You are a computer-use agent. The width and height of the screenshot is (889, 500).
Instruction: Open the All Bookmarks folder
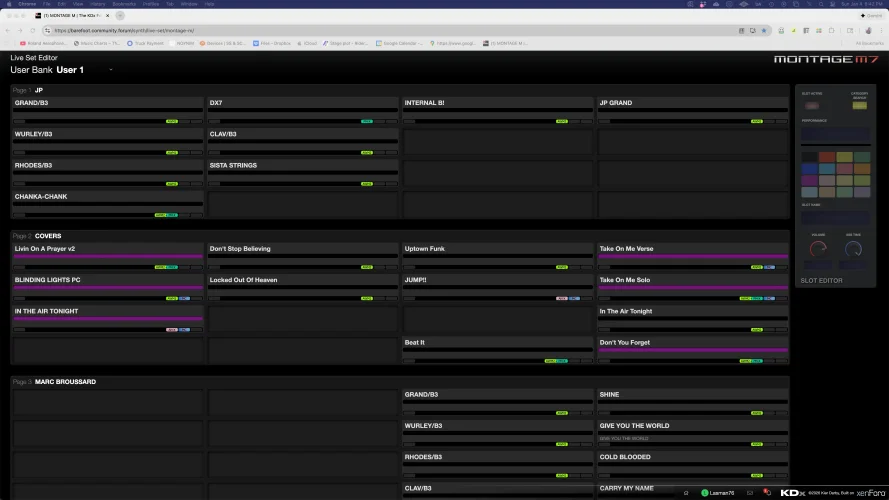[870, 43]
